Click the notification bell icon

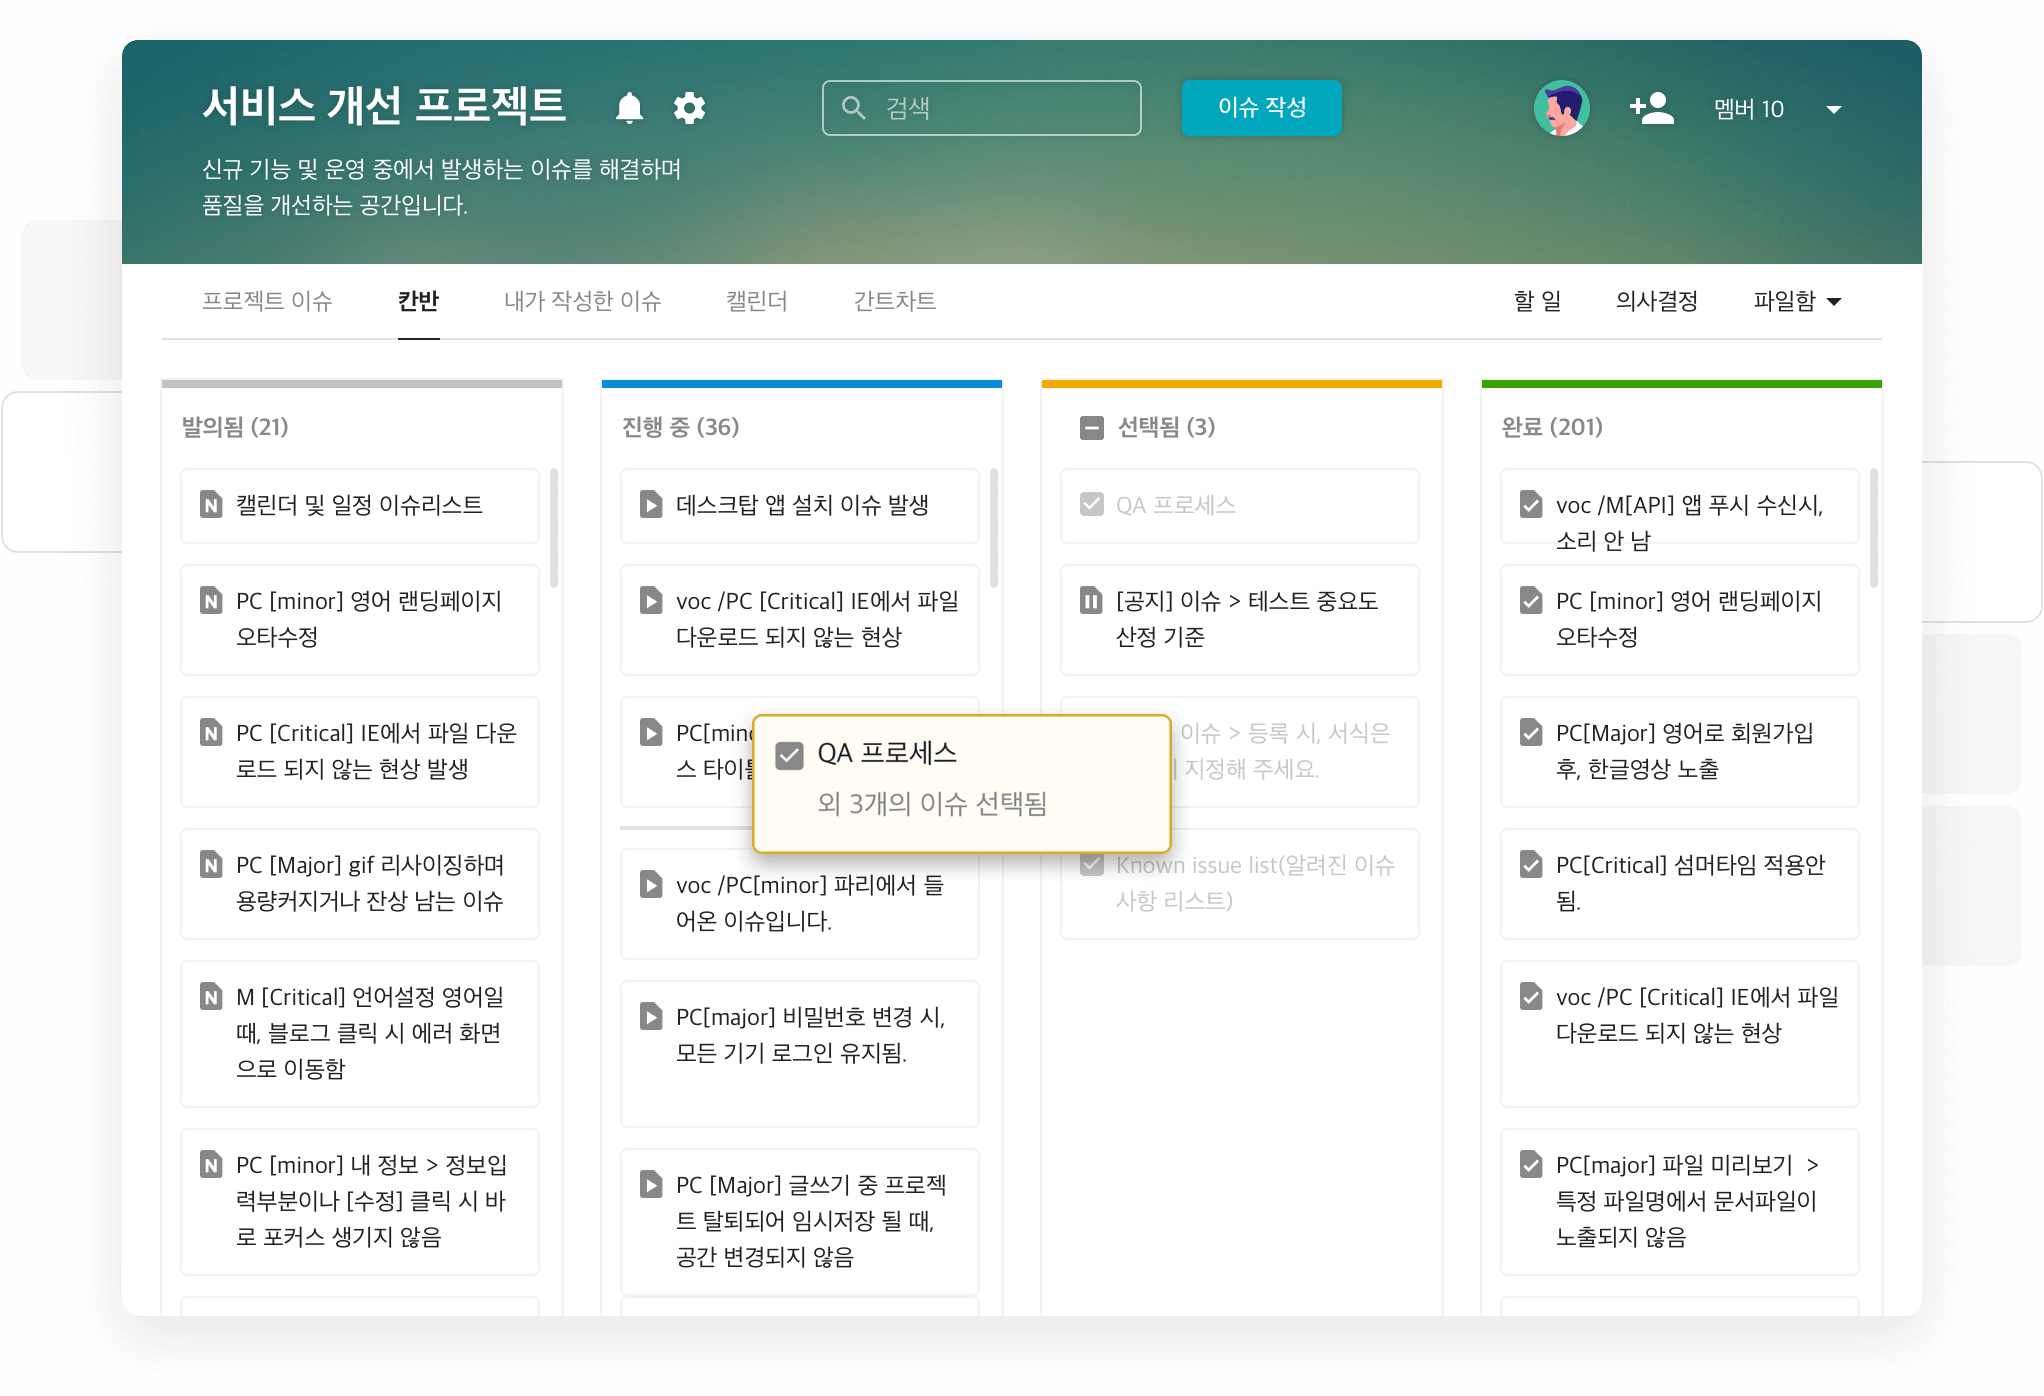coord(629,107)
